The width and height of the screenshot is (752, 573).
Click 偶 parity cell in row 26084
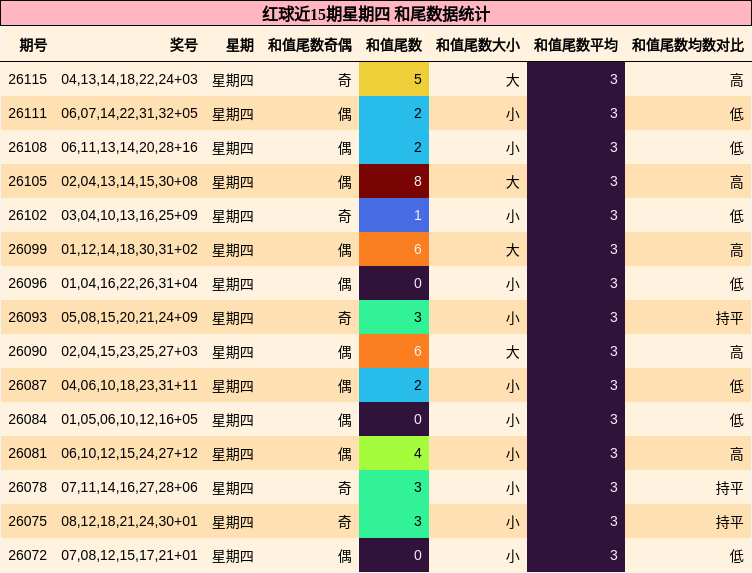[345, 420]
